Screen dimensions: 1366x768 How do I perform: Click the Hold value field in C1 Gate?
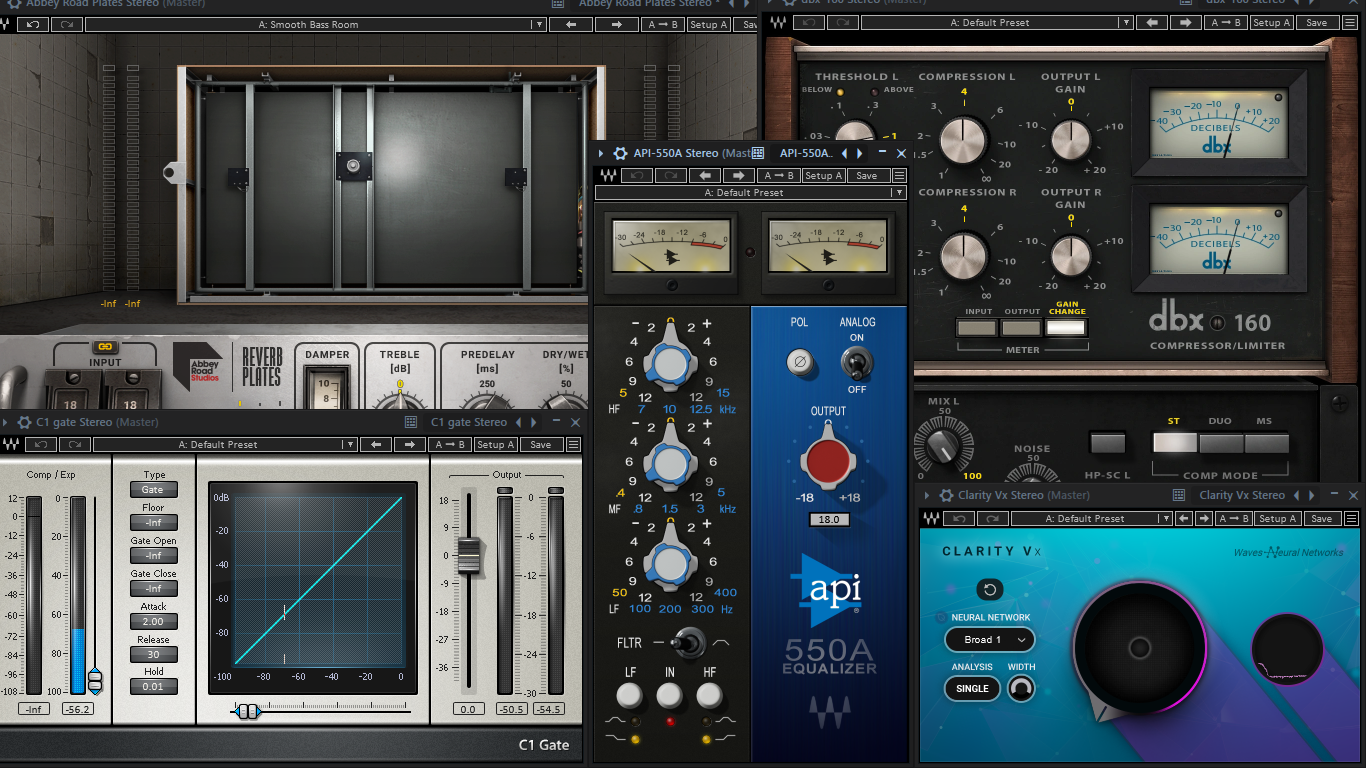153,686
